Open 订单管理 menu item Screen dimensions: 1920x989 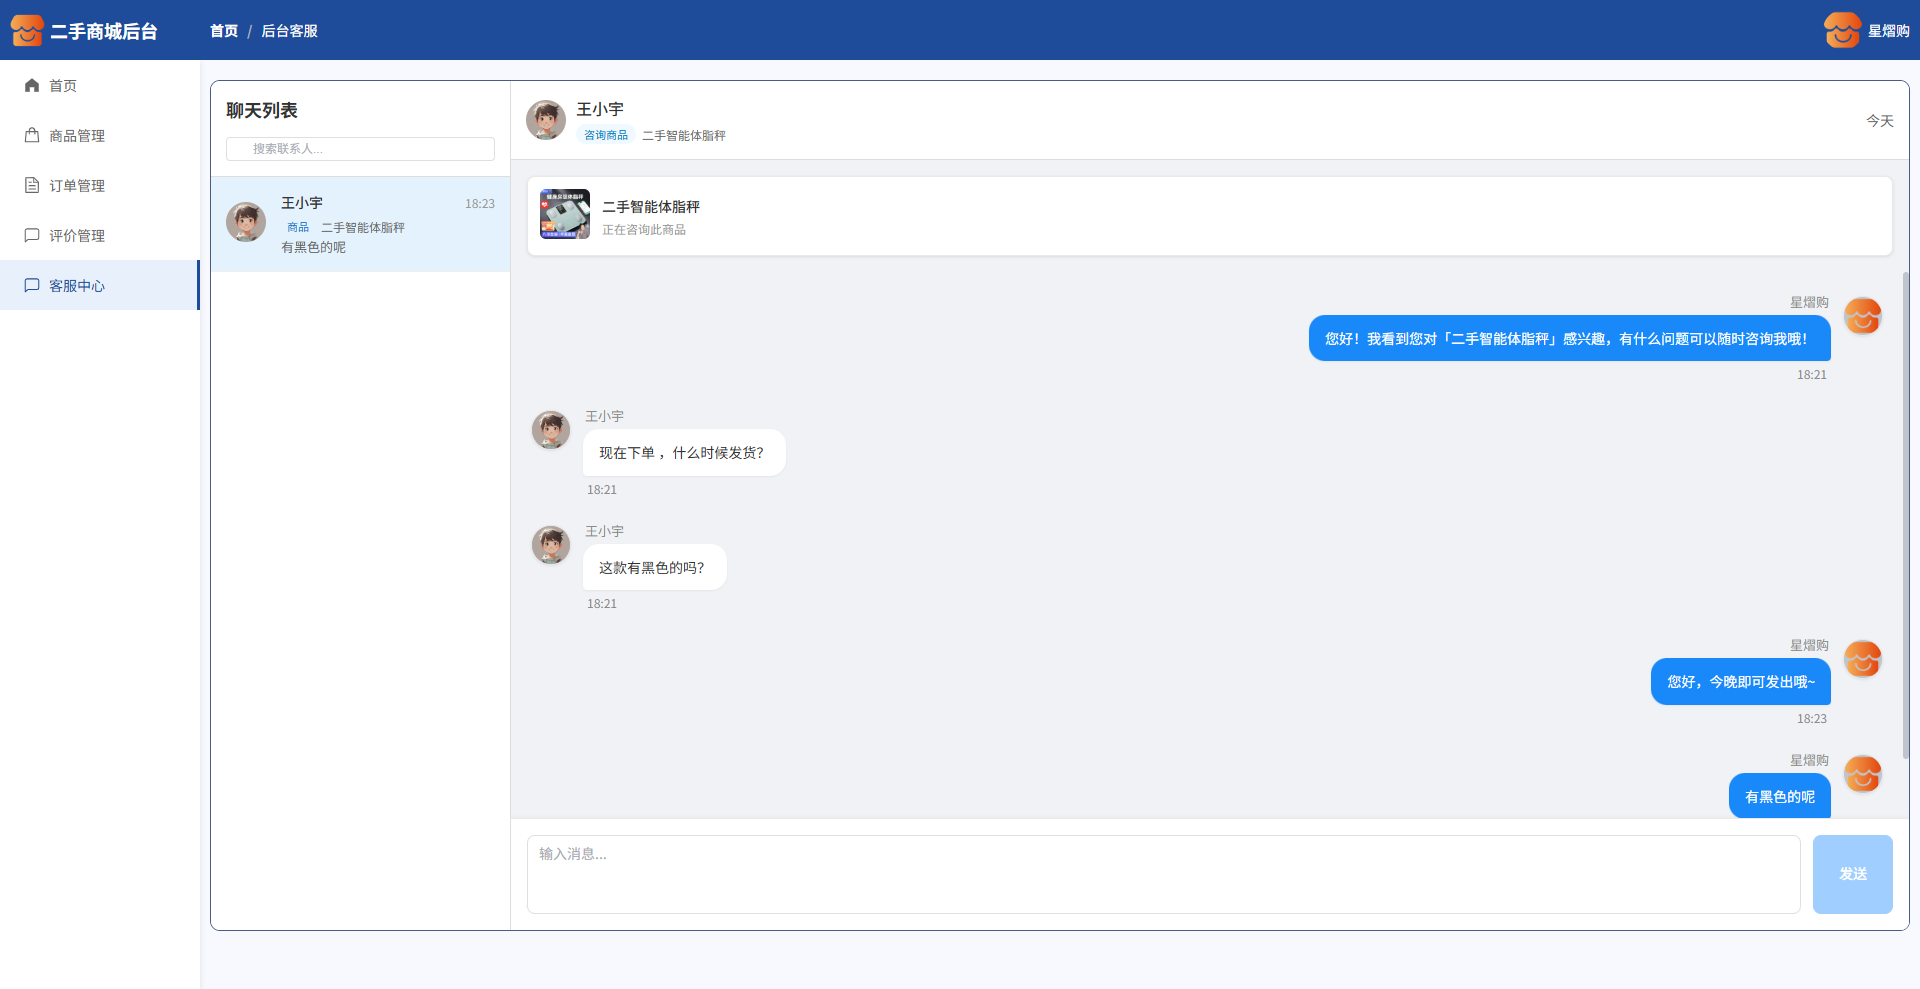77,186
